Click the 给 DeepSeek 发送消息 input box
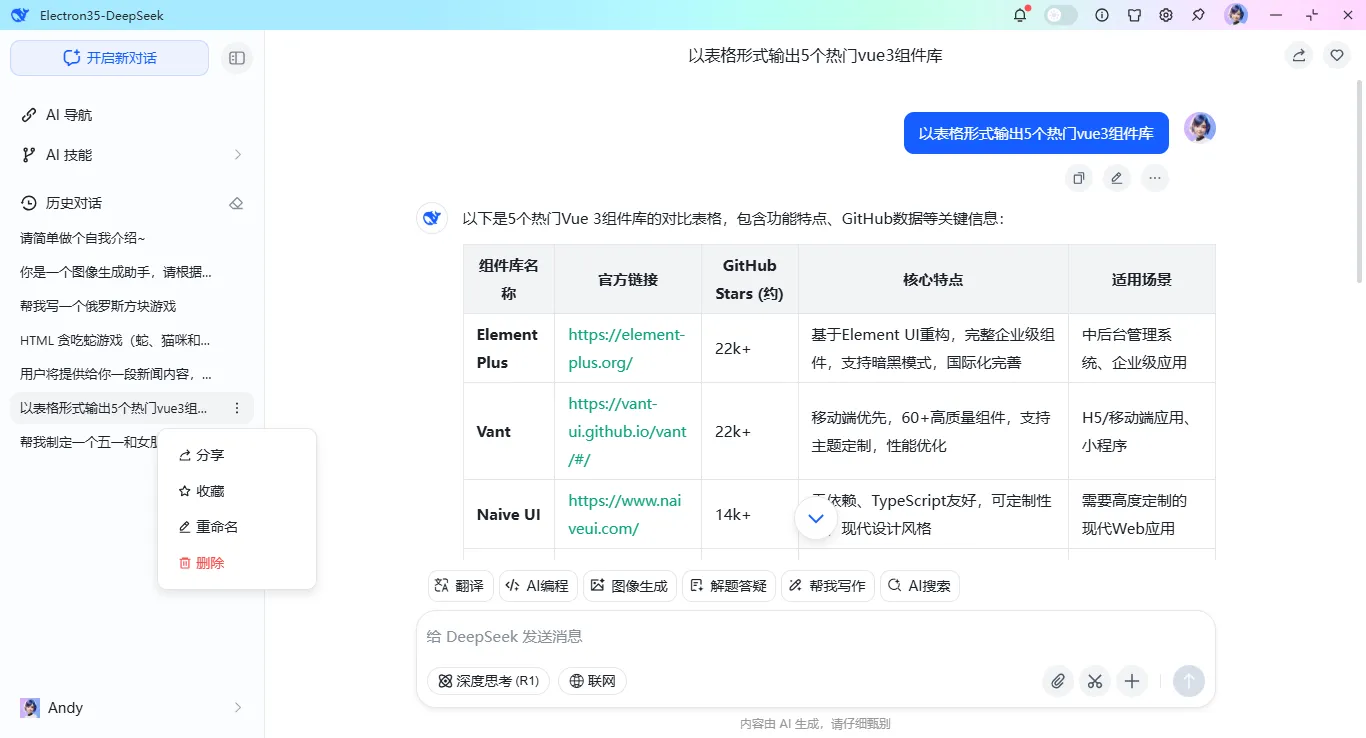 pos(816,637)
